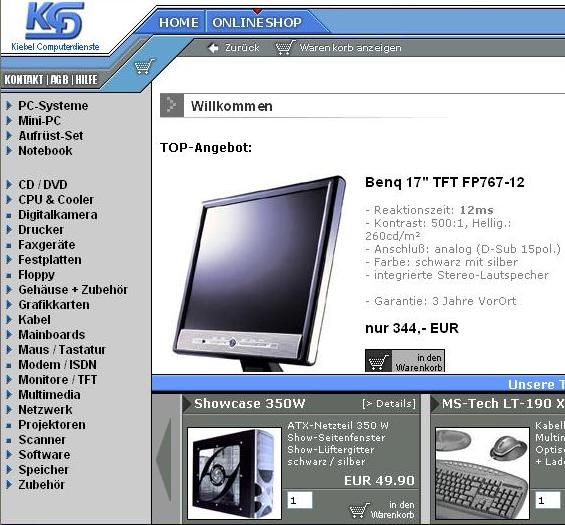The width and height of the screenshot is (565, 525).
Task: Click the arrow icon next to Willkommen heading
Action: click(172, 105)
